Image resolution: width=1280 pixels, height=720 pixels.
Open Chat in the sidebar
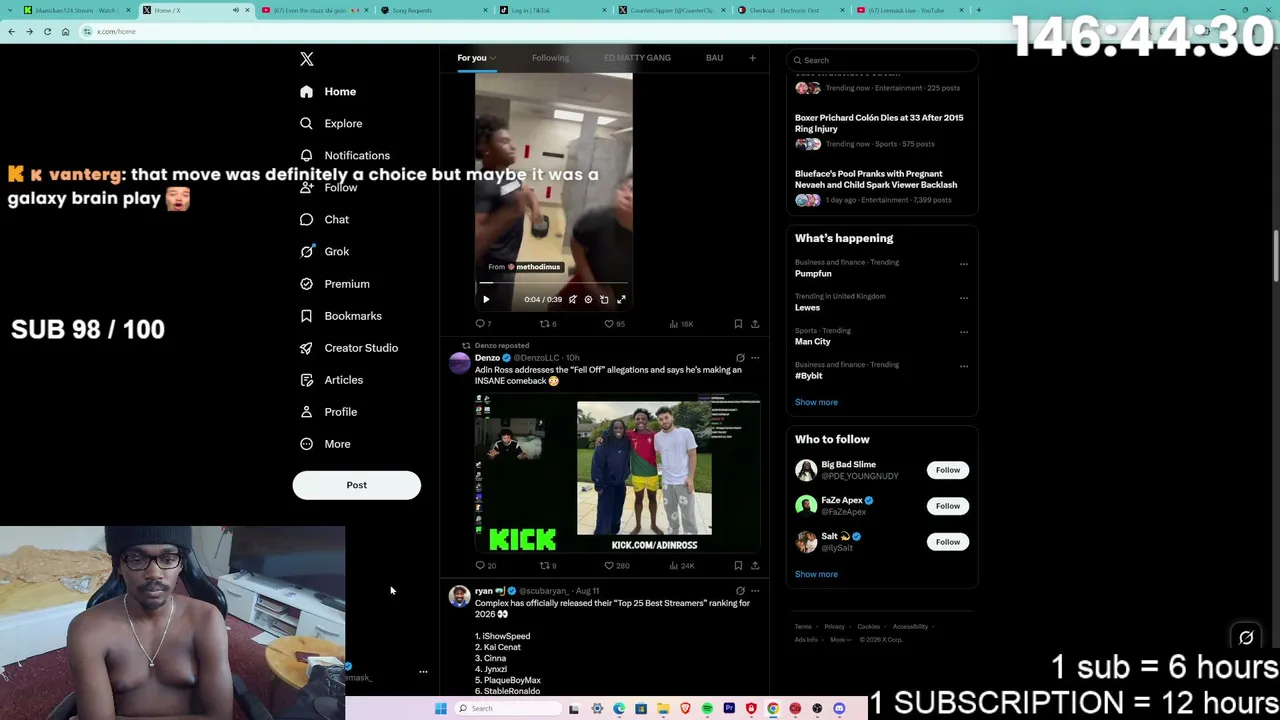pos(324,219)
